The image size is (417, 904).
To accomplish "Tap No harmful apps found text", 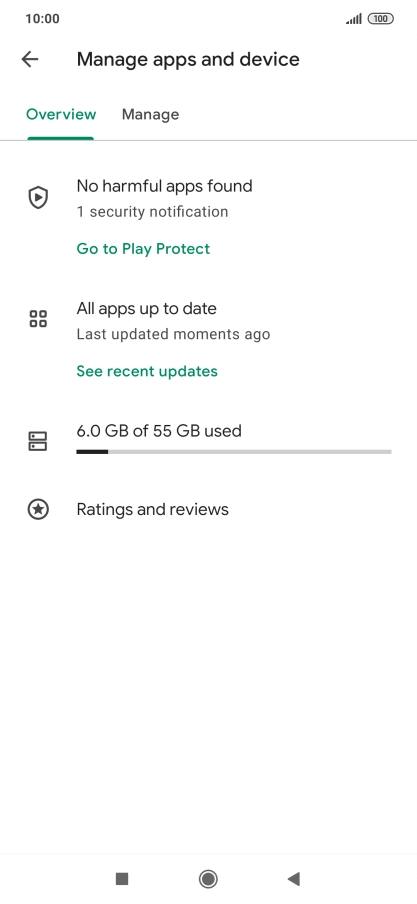I will pyautogui.click(x=164, y=186).
